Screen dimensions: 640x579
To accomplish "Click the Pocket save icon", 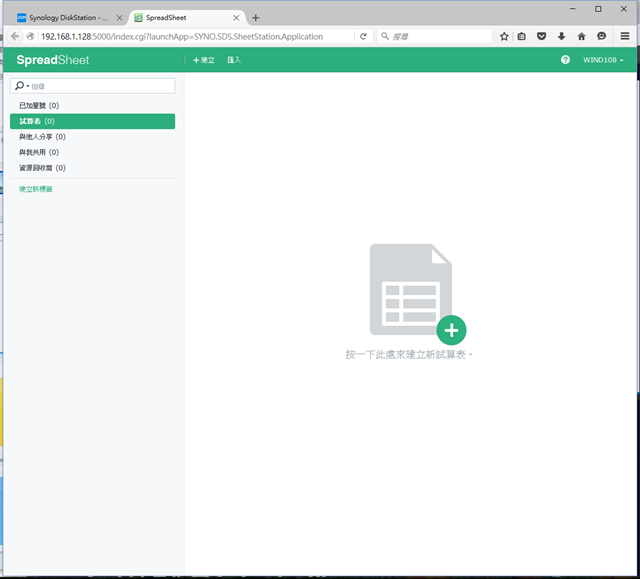I will click(x=541, y=36).
